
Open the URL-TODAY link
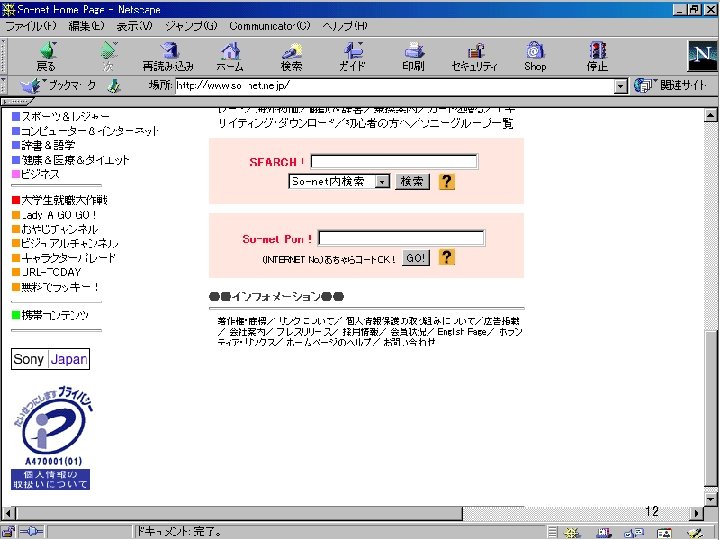click(x=51, y=272)
